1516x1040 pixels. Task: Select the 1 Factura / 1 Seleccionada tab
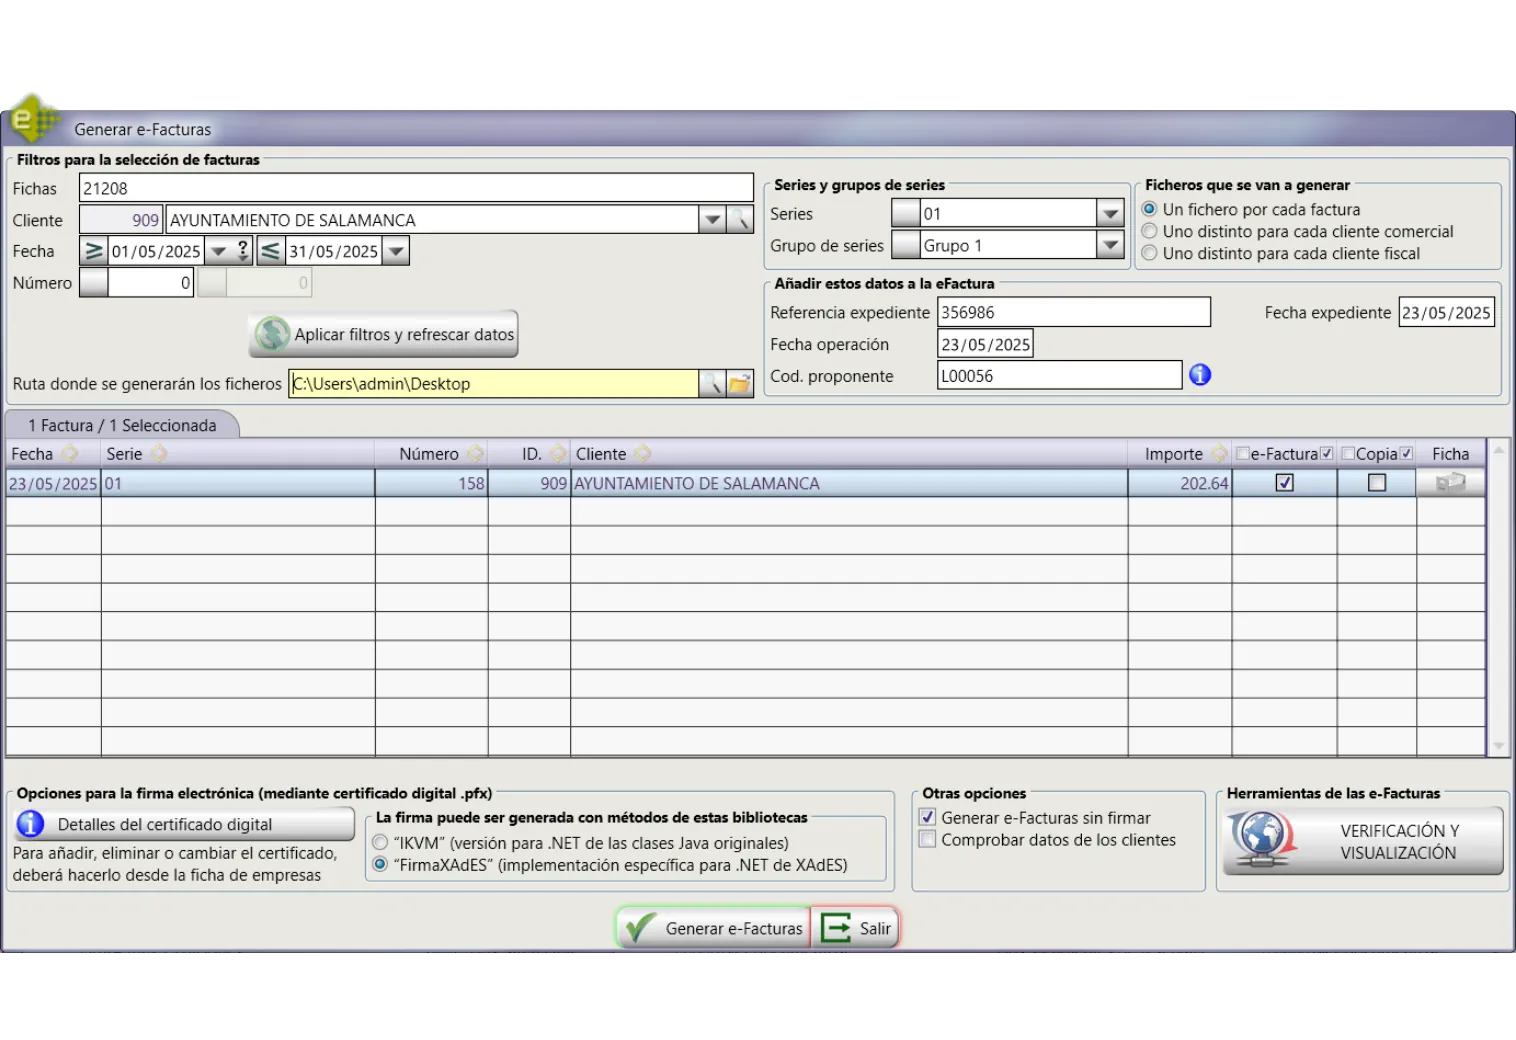122,425
